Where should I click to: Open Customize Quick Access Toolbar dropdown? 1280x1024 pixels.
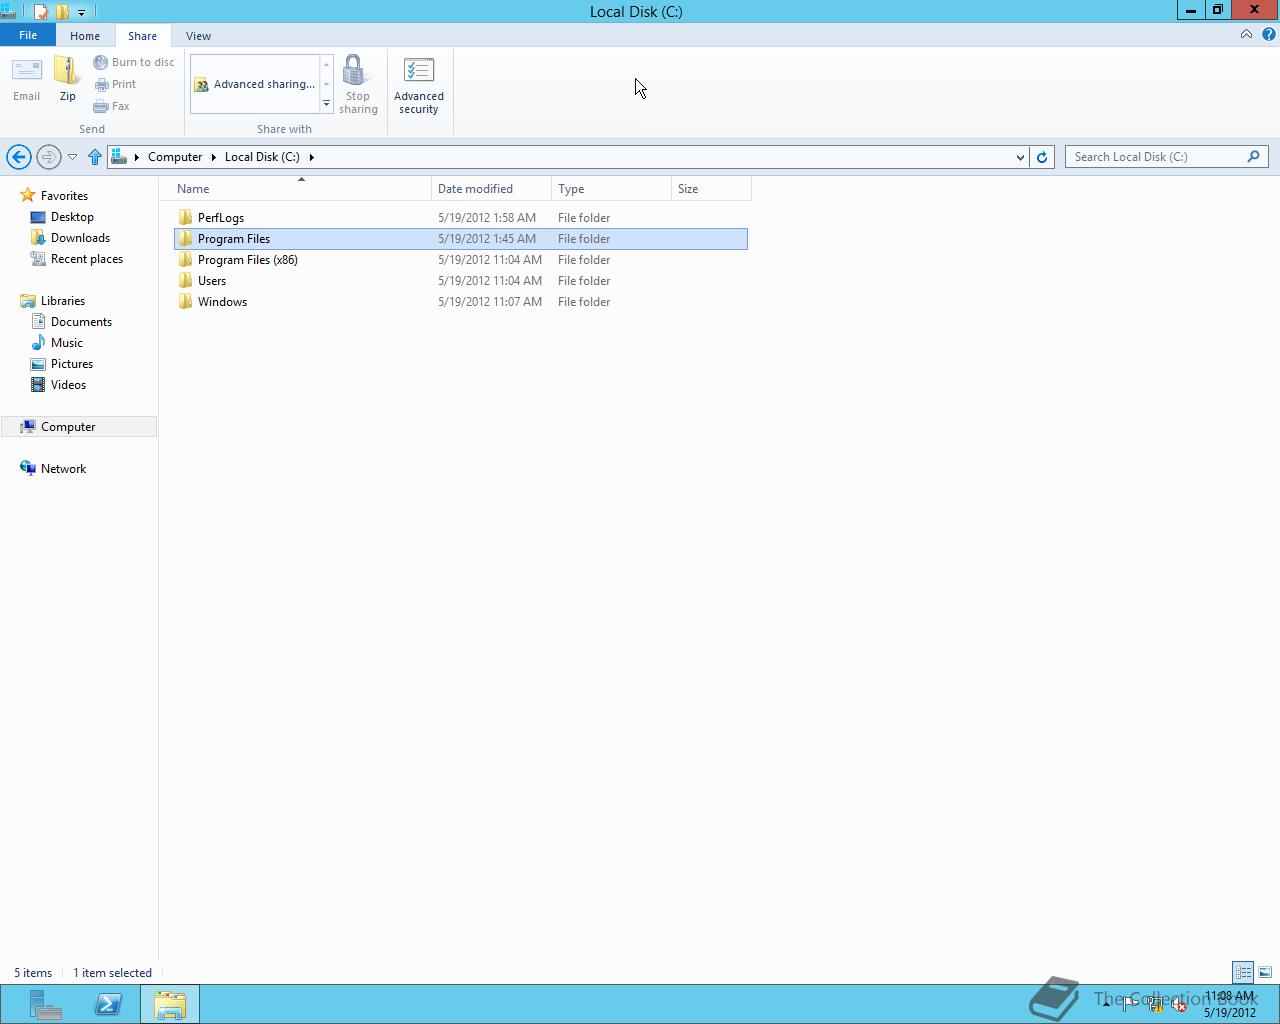81,12
